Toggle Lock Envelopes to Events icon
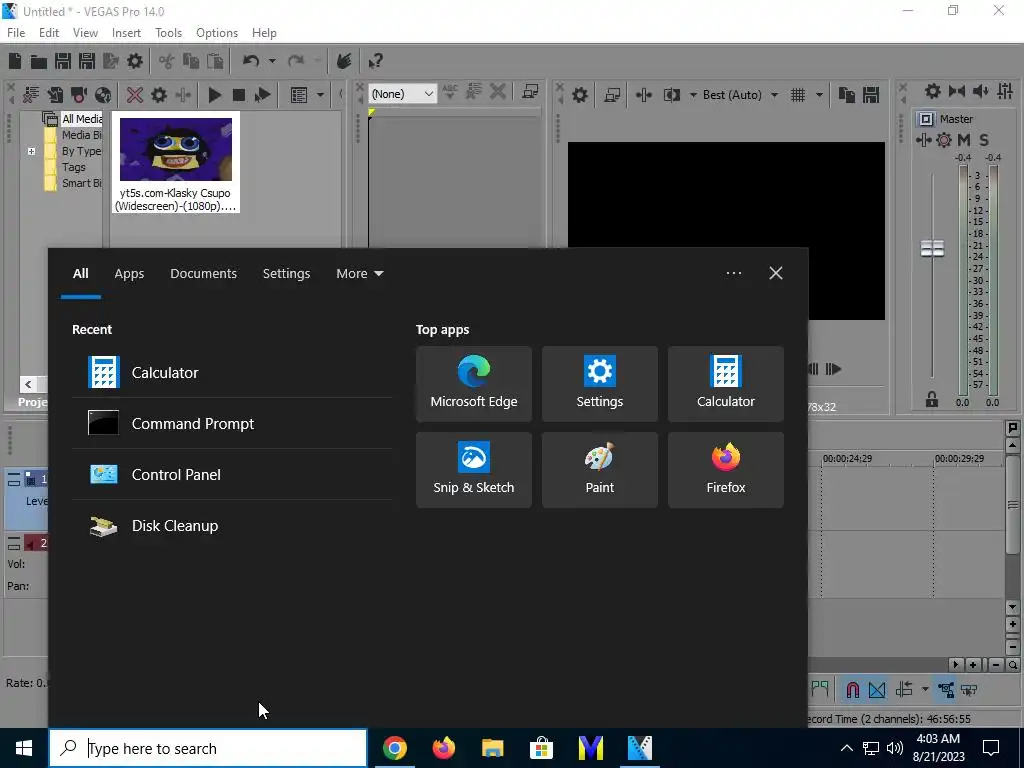Screen dimensions: 1024x768 coord(946,690)
